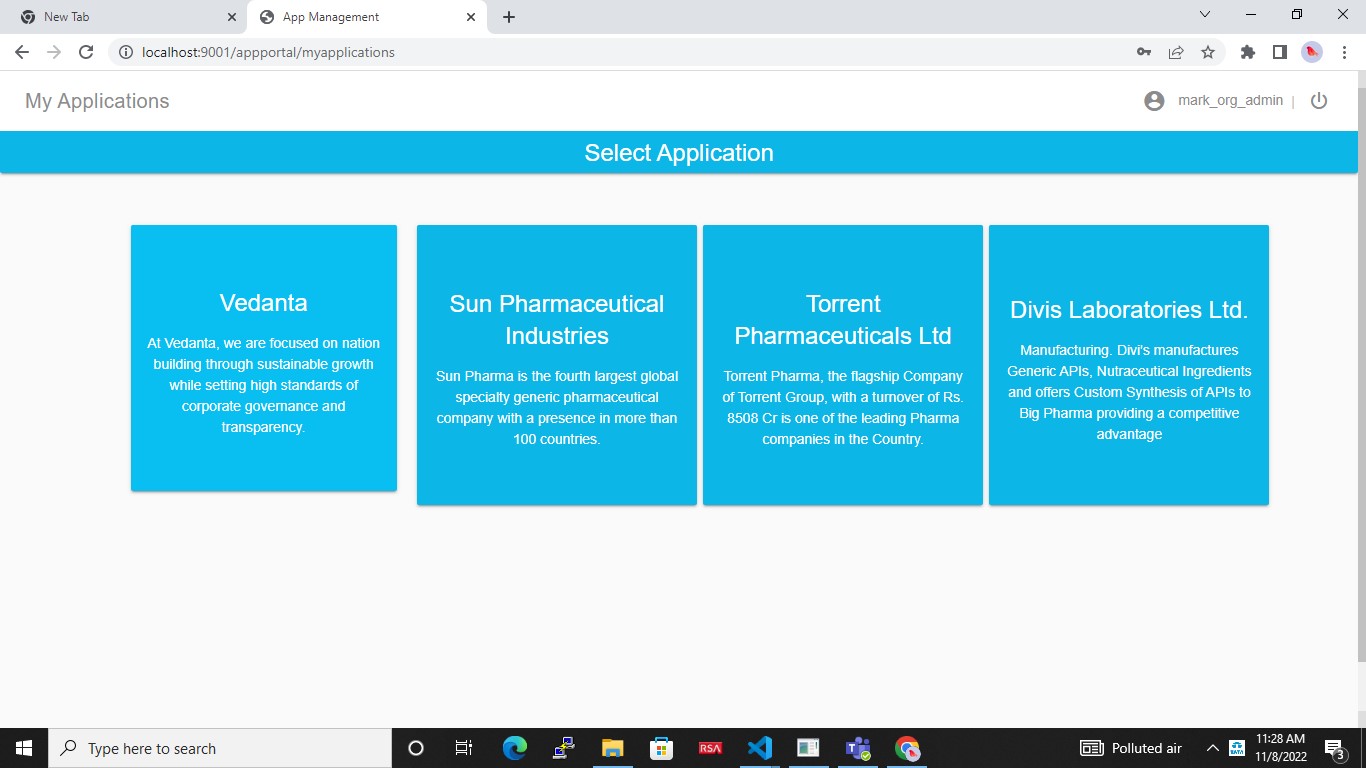Click the page vertical scrollbar
The height and width of the screenshot is (768, 1366).
[1361, 373]
